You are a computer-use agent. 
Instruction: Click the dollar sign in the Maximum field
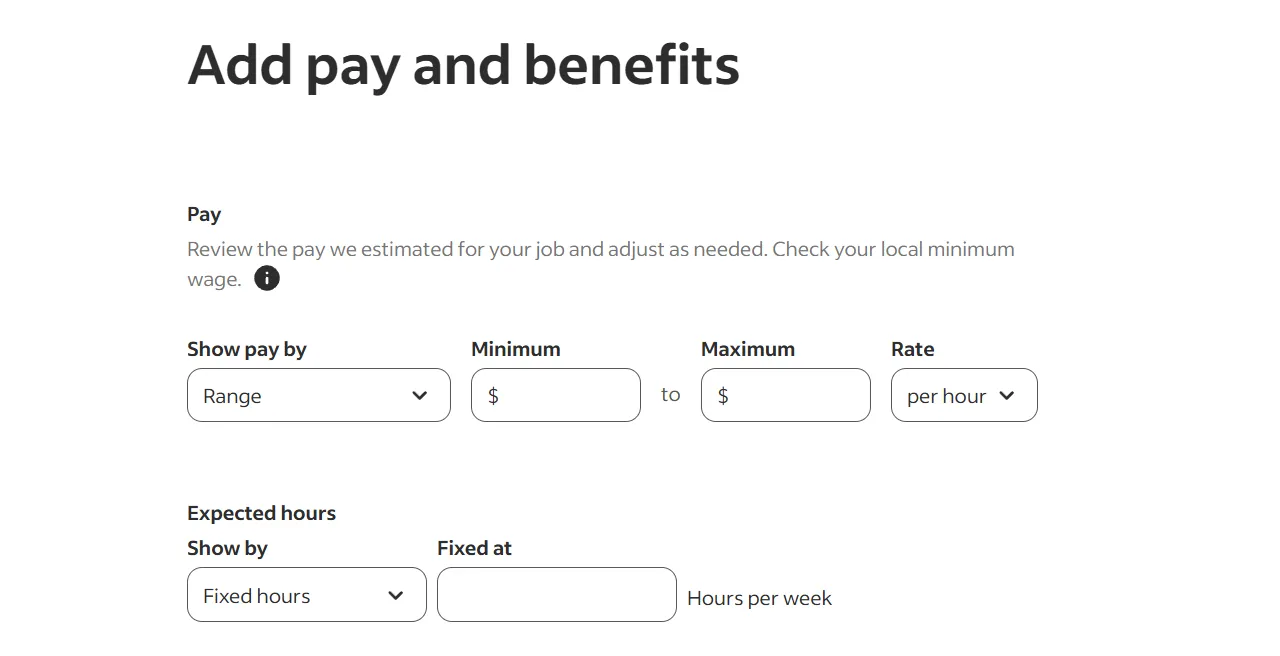722,395
